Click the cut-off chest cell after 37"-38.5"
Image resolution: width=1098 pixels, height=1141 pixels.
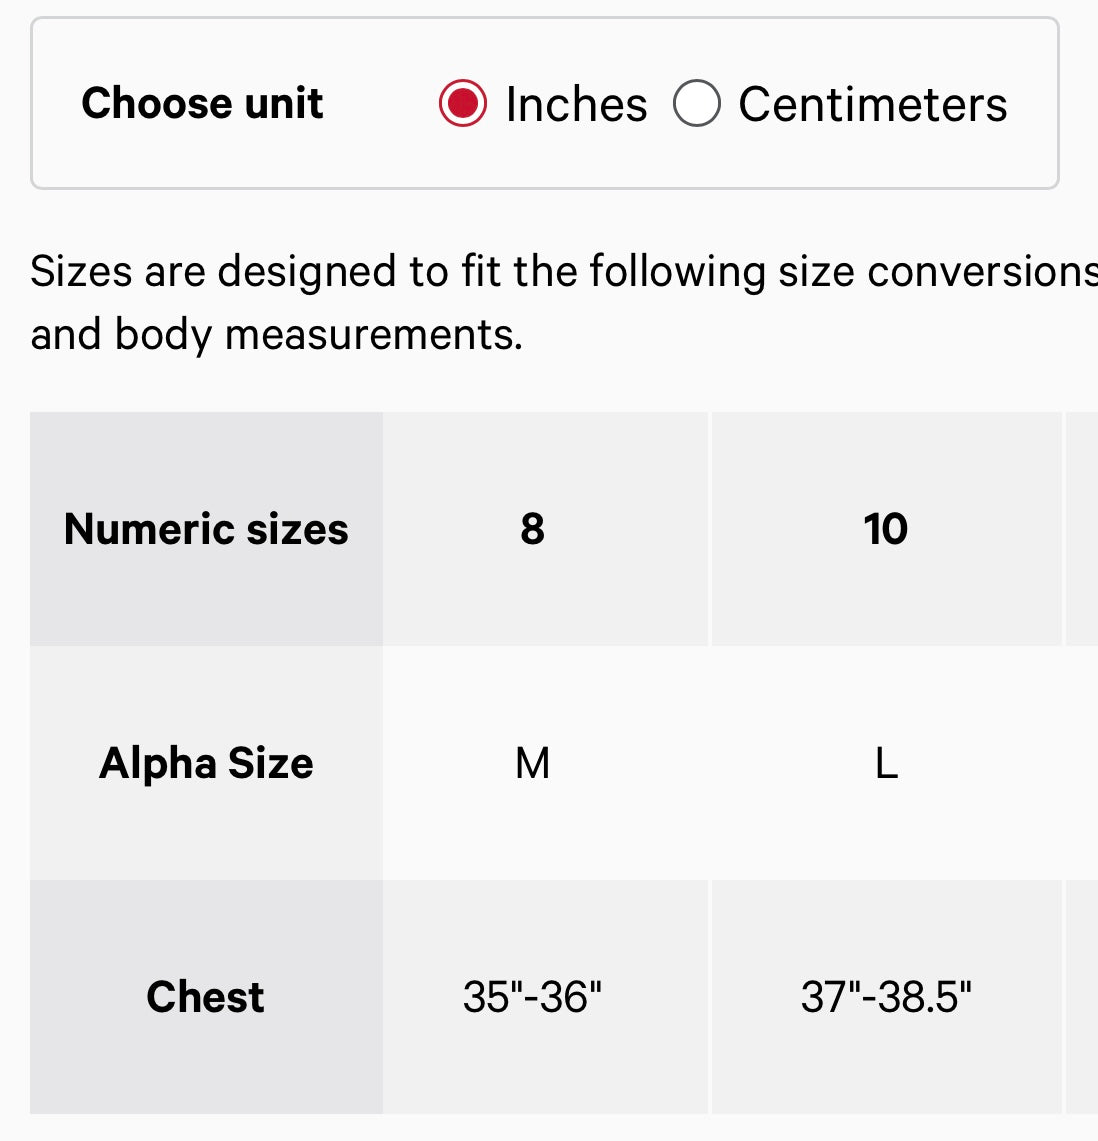point(1082,997)
